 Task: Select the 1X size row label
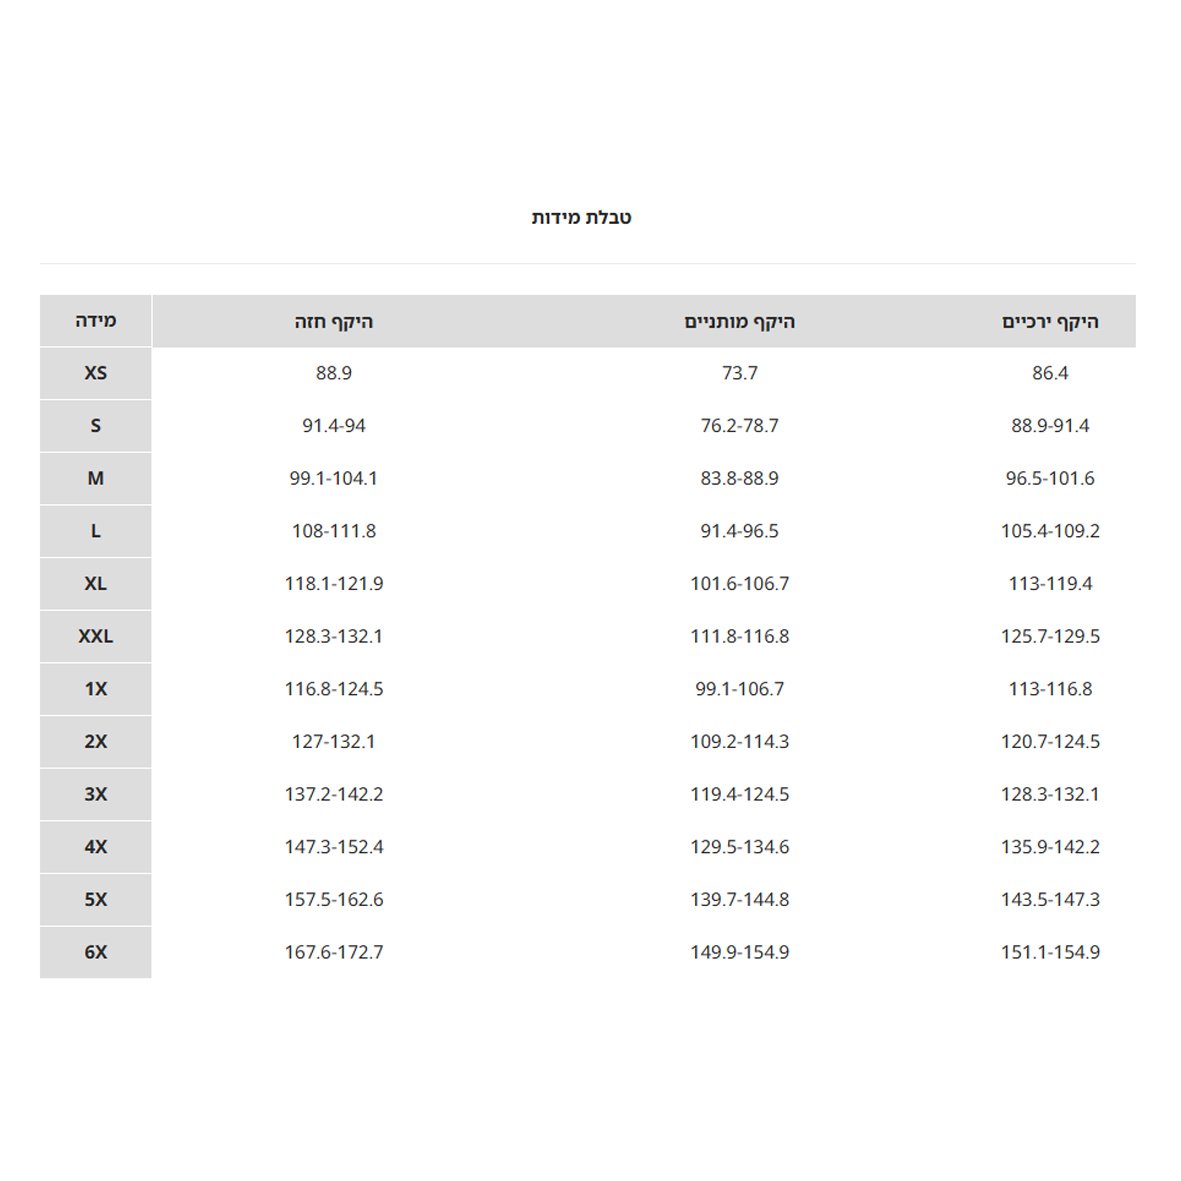pyautogui.click(x=96, y=689)
